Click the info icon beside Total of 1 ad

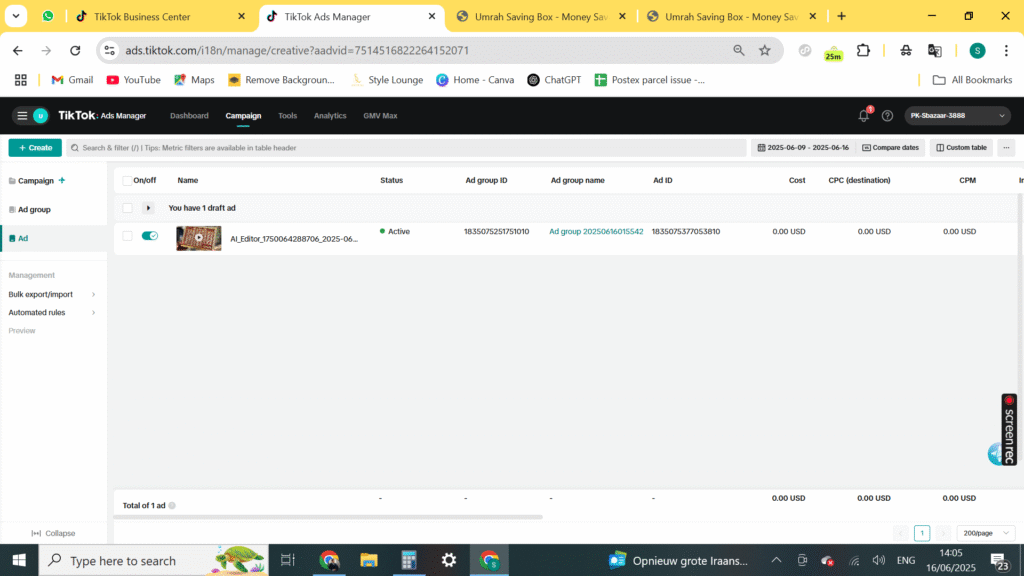(172, 506)
